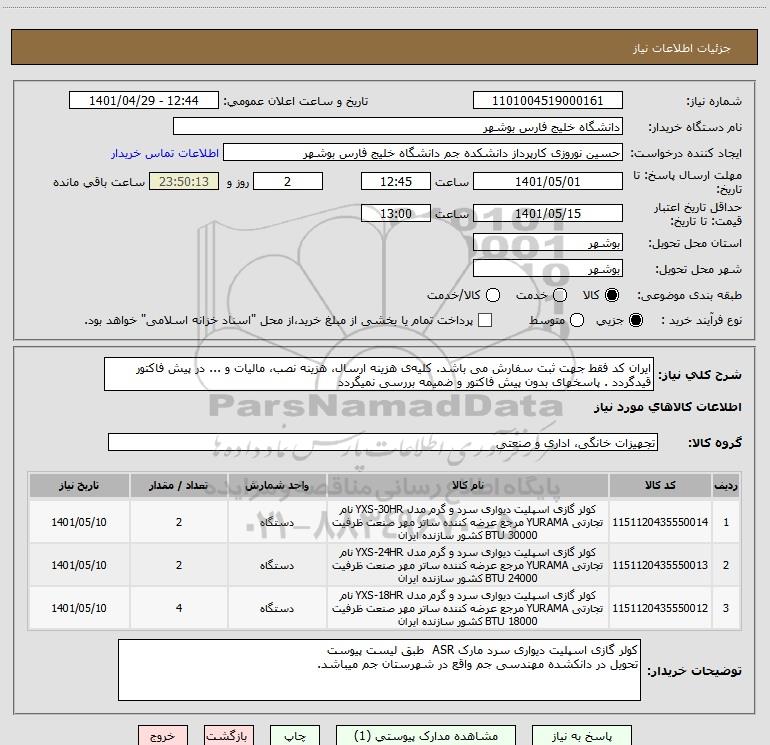The width and height of the screenshot is (770, 745).
Task: Click product code 1151120435550013
Action: pos(660,565)
